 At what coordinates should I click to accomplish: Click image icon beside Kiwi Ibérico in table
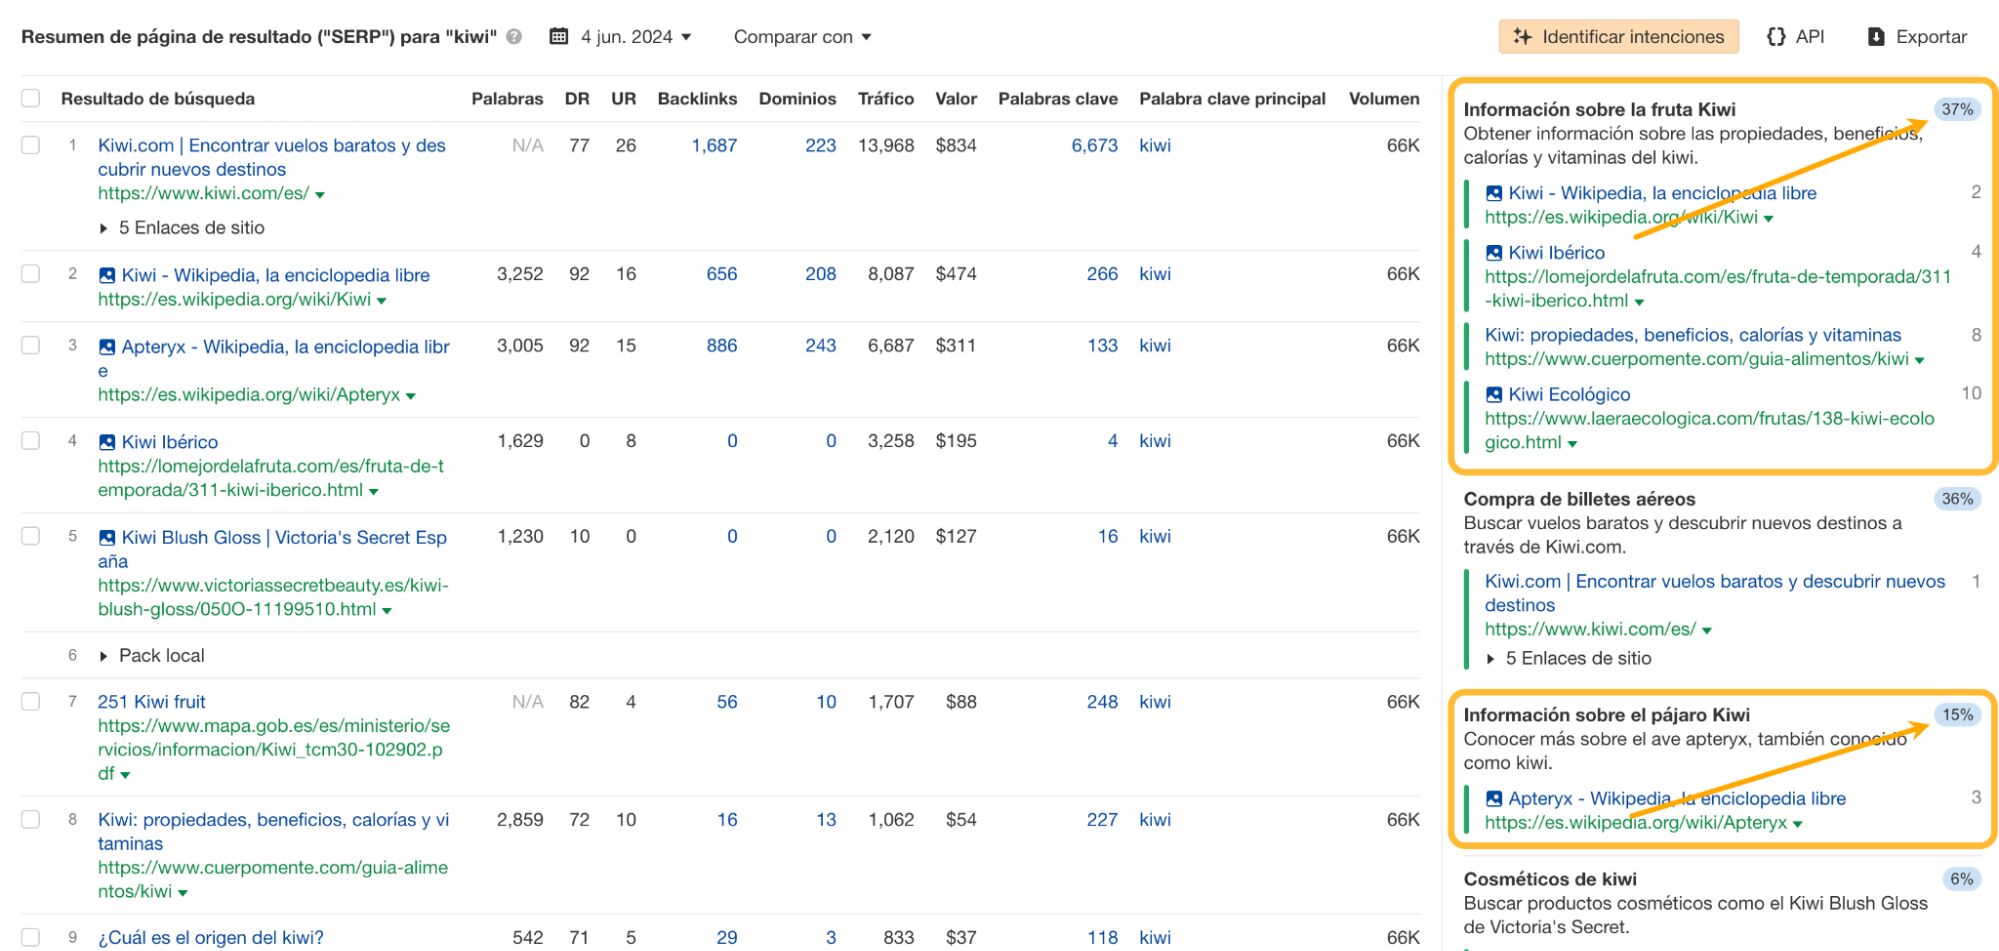[x=107, y=442]
